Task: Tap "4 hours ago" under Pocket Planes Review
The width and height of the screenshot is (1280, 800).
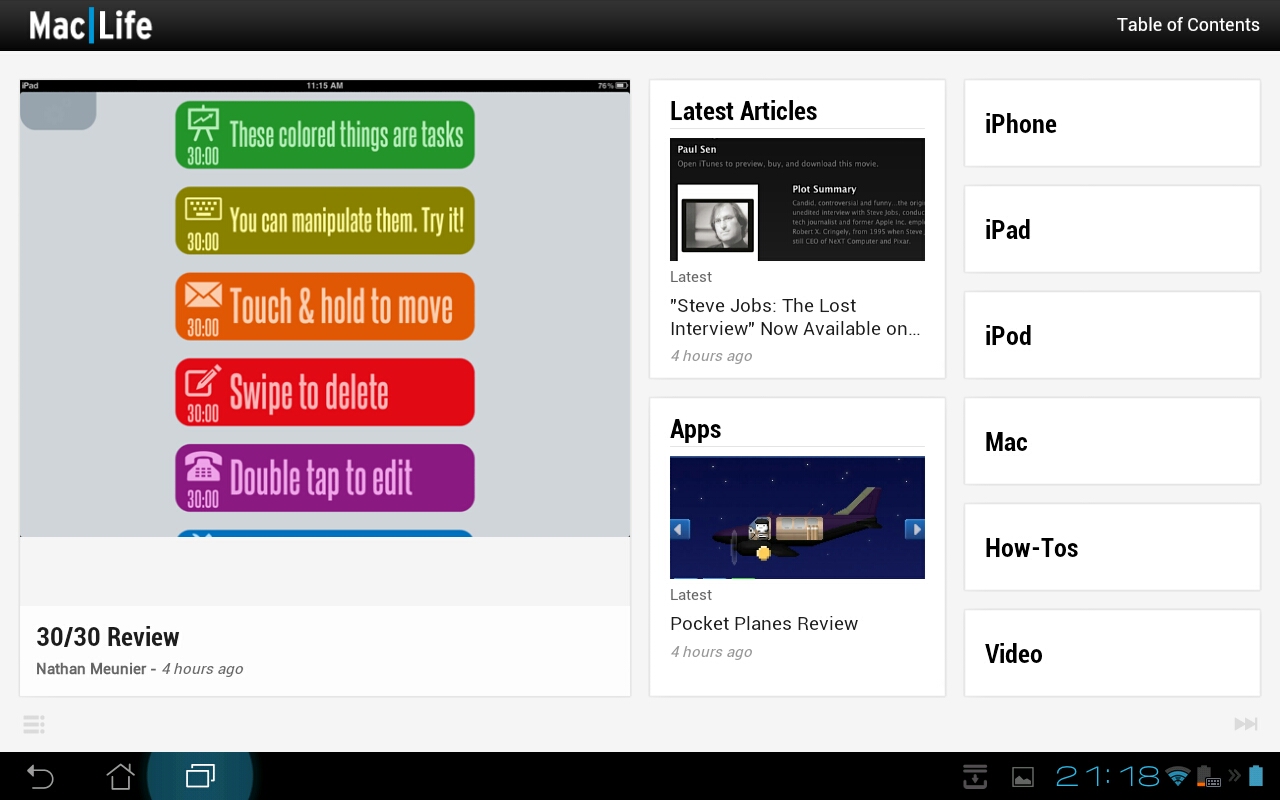Action: click(711, 652)
